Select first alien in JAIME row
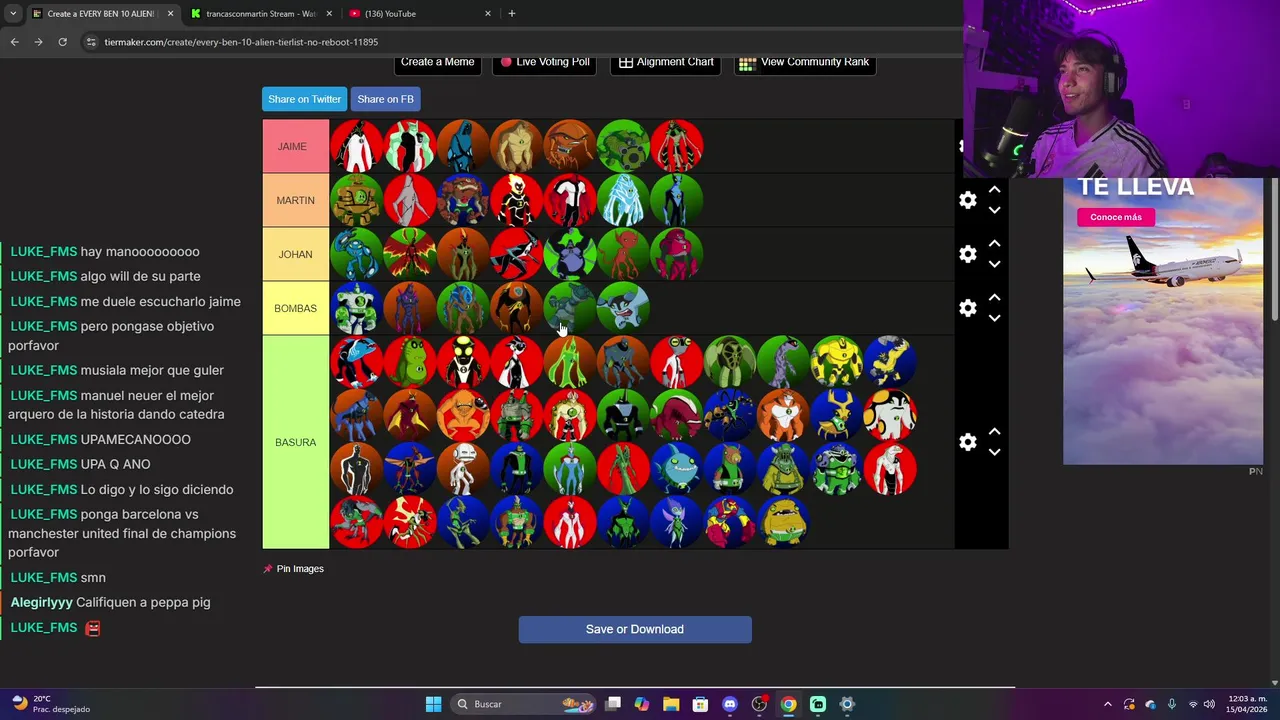The image size is (1280, 720). click(357, 146)
